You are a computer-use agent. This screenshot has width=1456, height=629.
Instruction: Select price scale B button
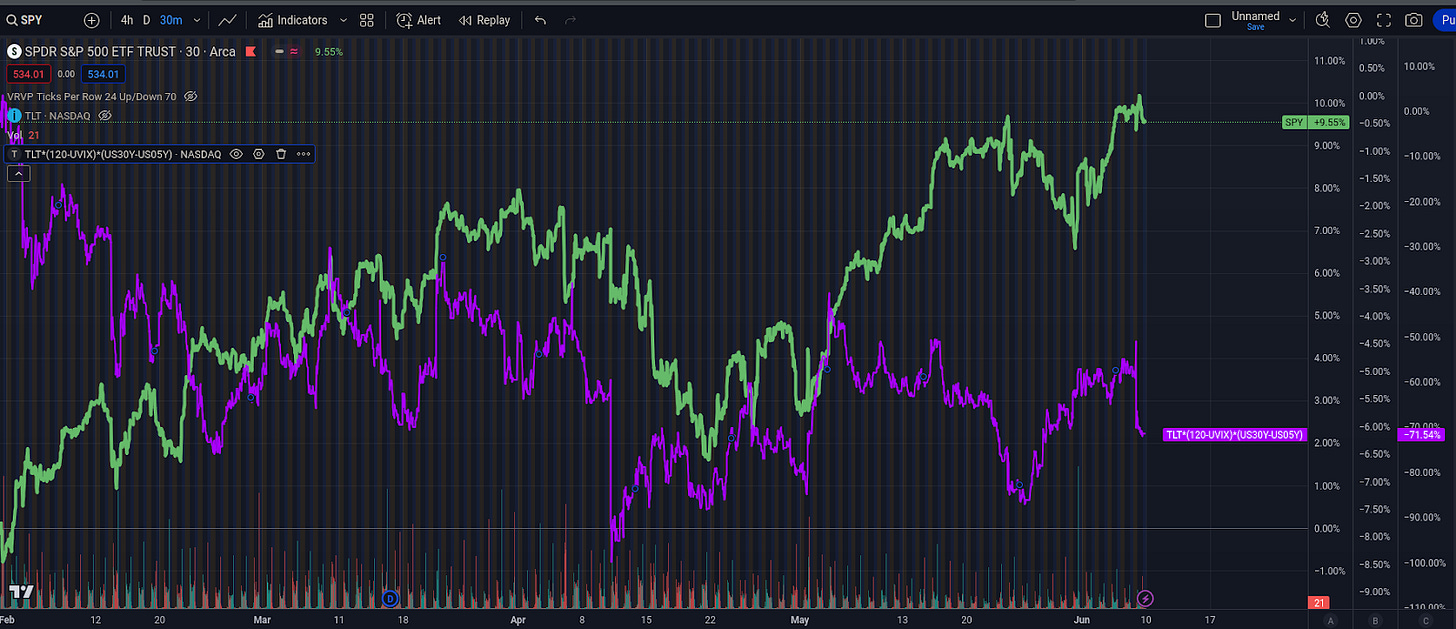coord(1375,620)
